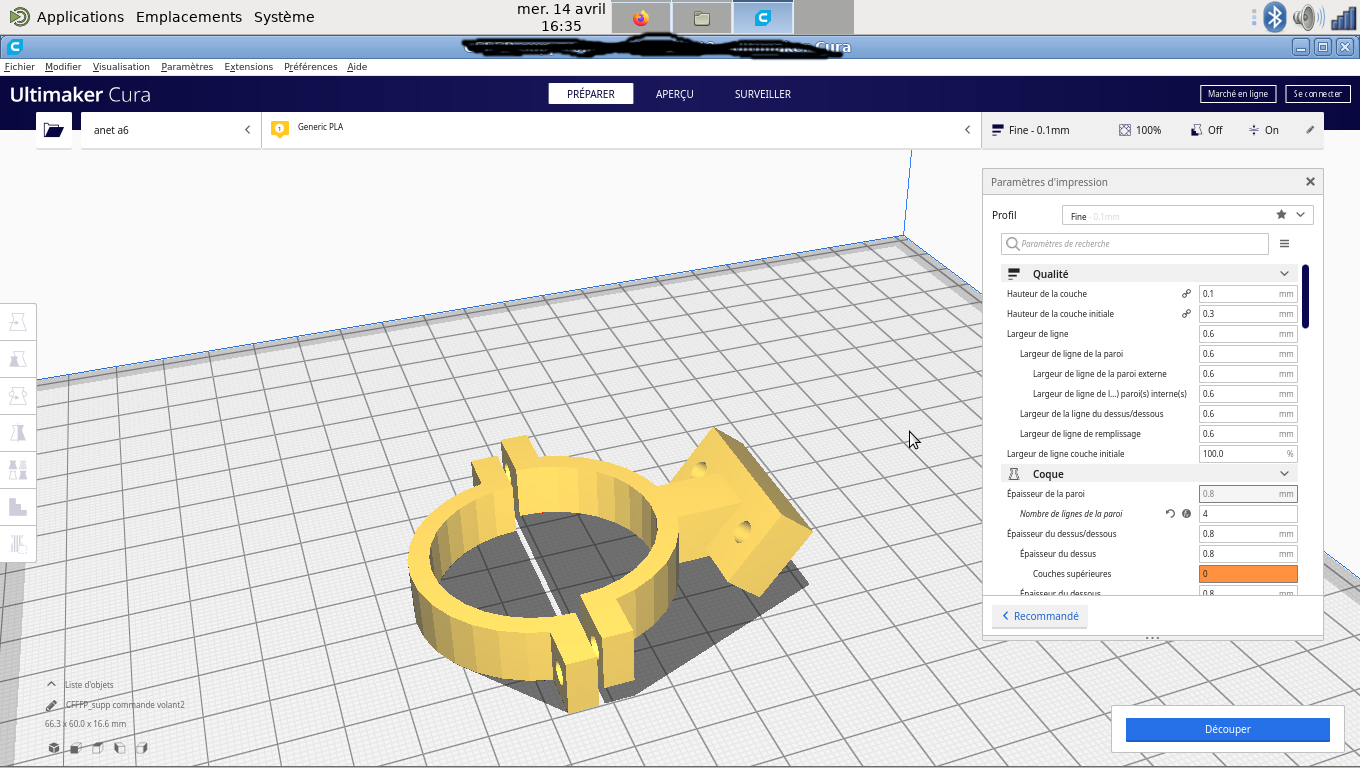Click link icon beside Hauteur de la couche initiale
Image resolution: width=1360 pixels, height=768 pixels.
click(x=1186, y=314)
